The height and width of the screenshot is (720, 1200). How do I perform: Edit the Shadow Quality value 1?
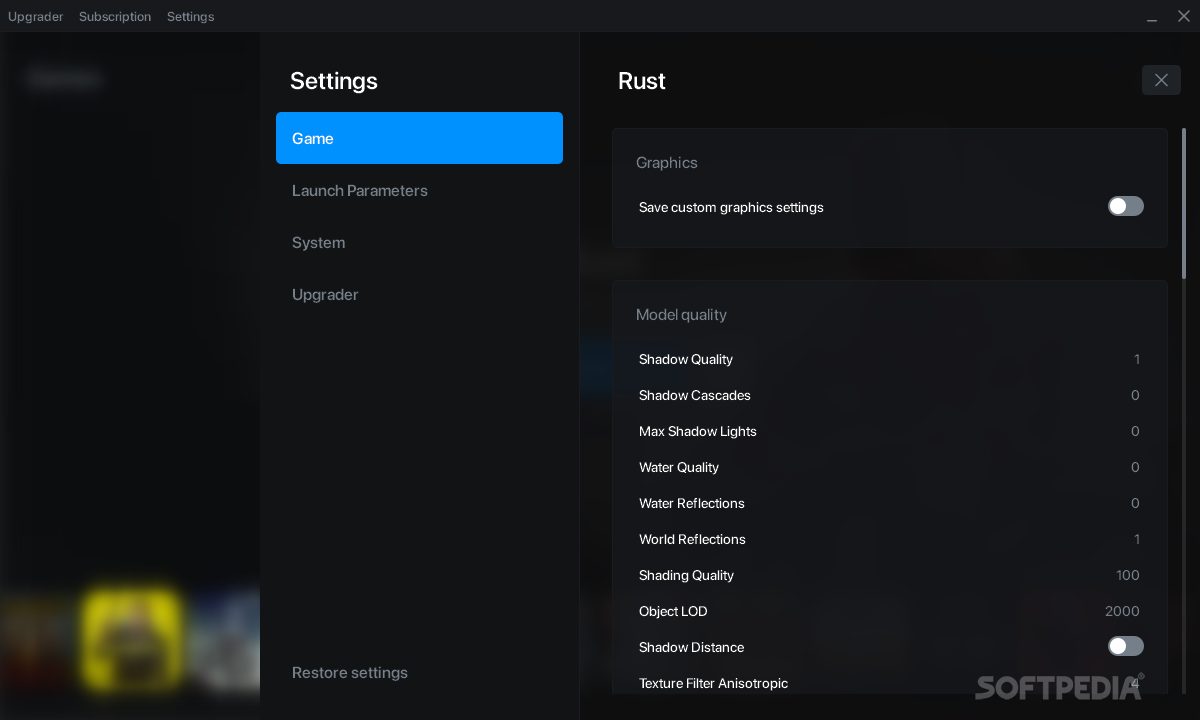tap(1137, 359)
